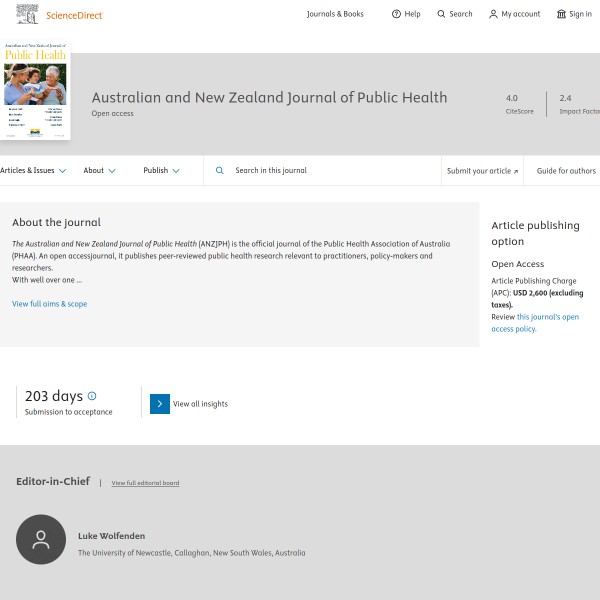Open My account person icon

pos(493,14)
